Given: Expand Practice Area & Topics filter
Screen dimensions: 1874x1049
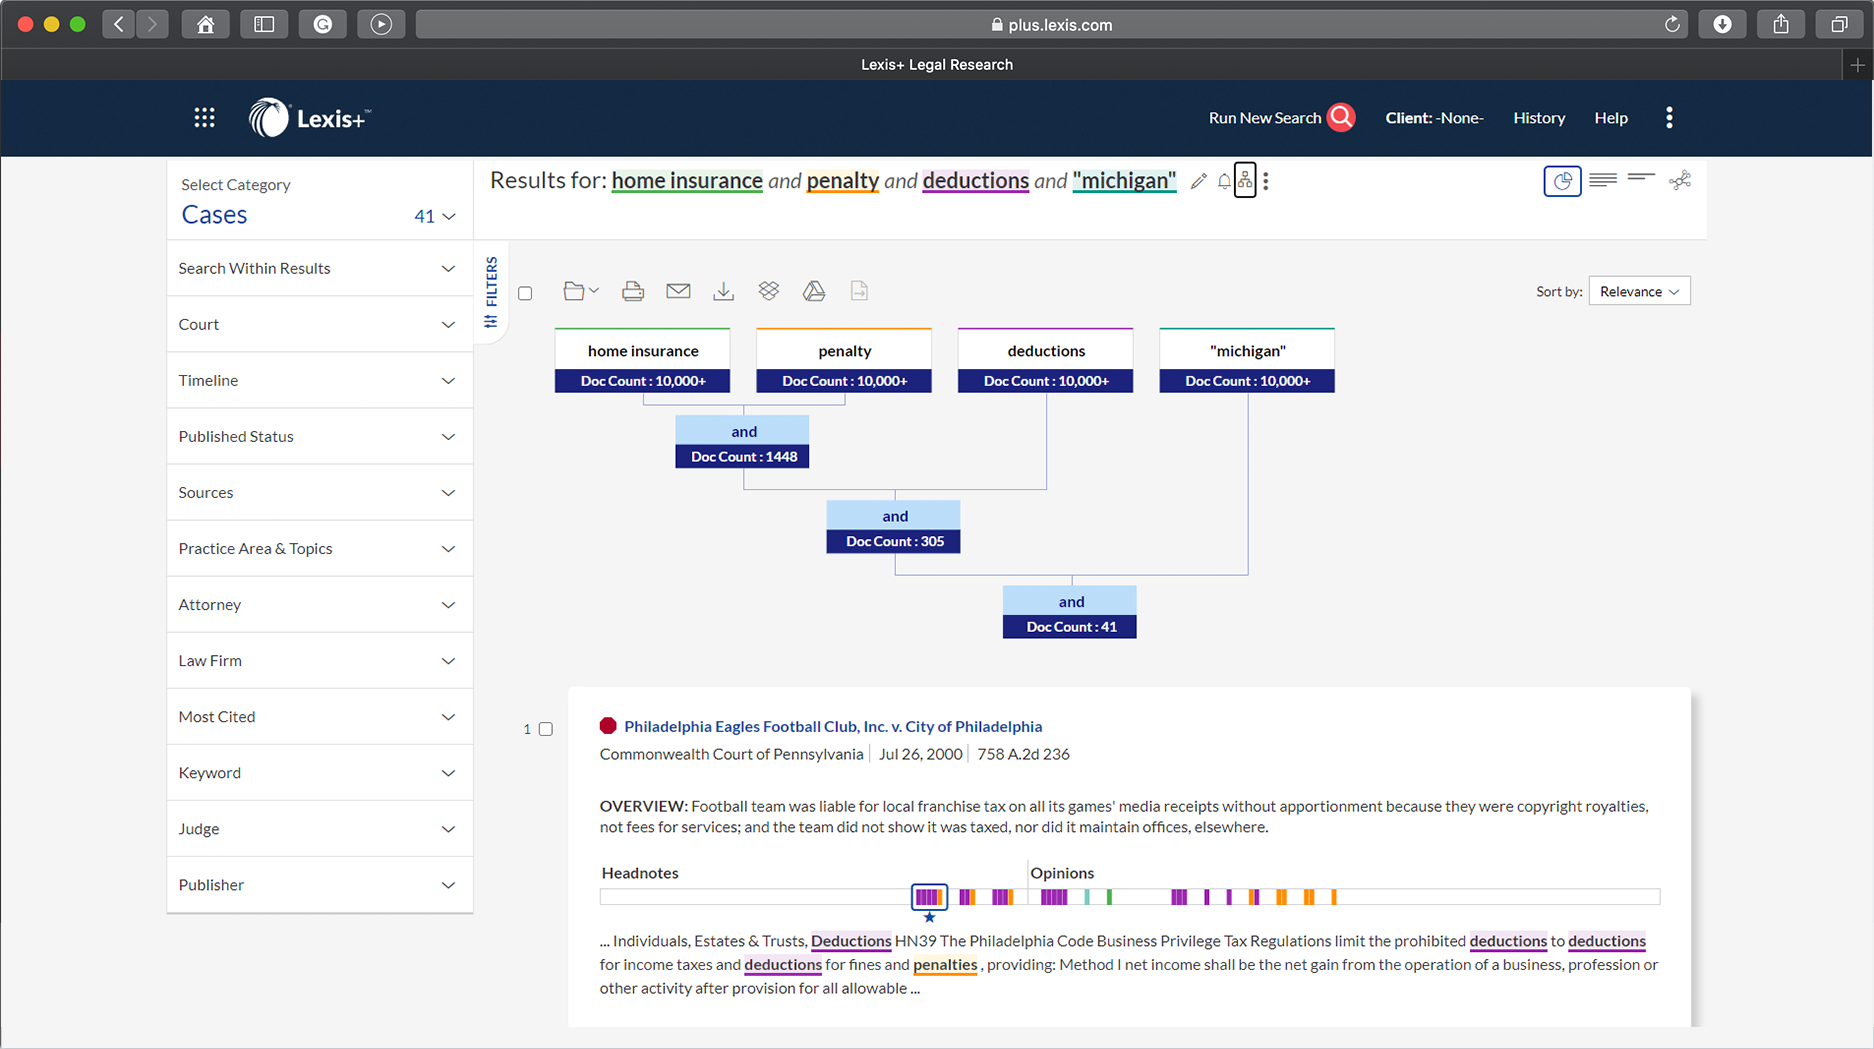Looking at the screenshot, I should (319, 548).
